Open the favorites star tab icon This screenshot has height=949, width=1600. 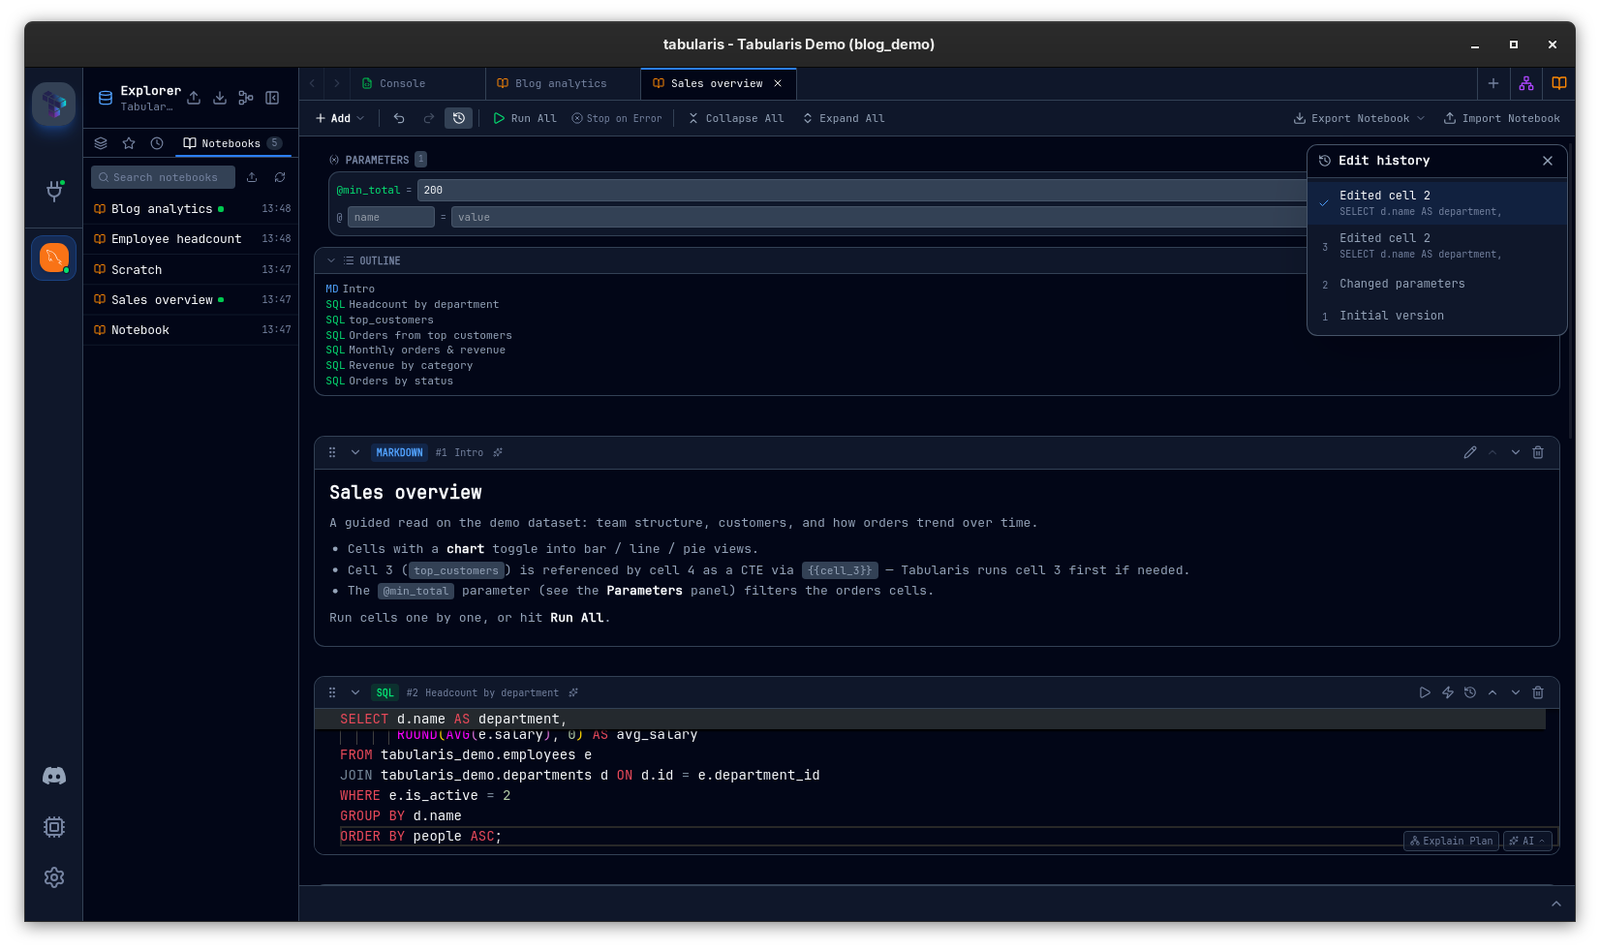click(x=129, y=143)
